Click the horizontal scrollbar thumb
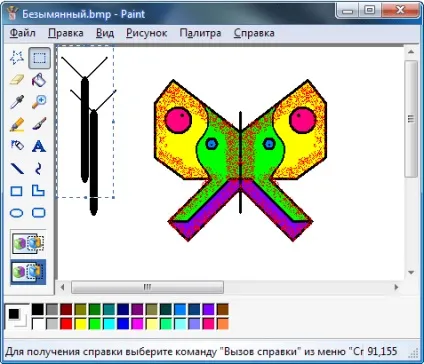Image resolution: width=424 pixels, height=364 pixels. coord(147,287)
